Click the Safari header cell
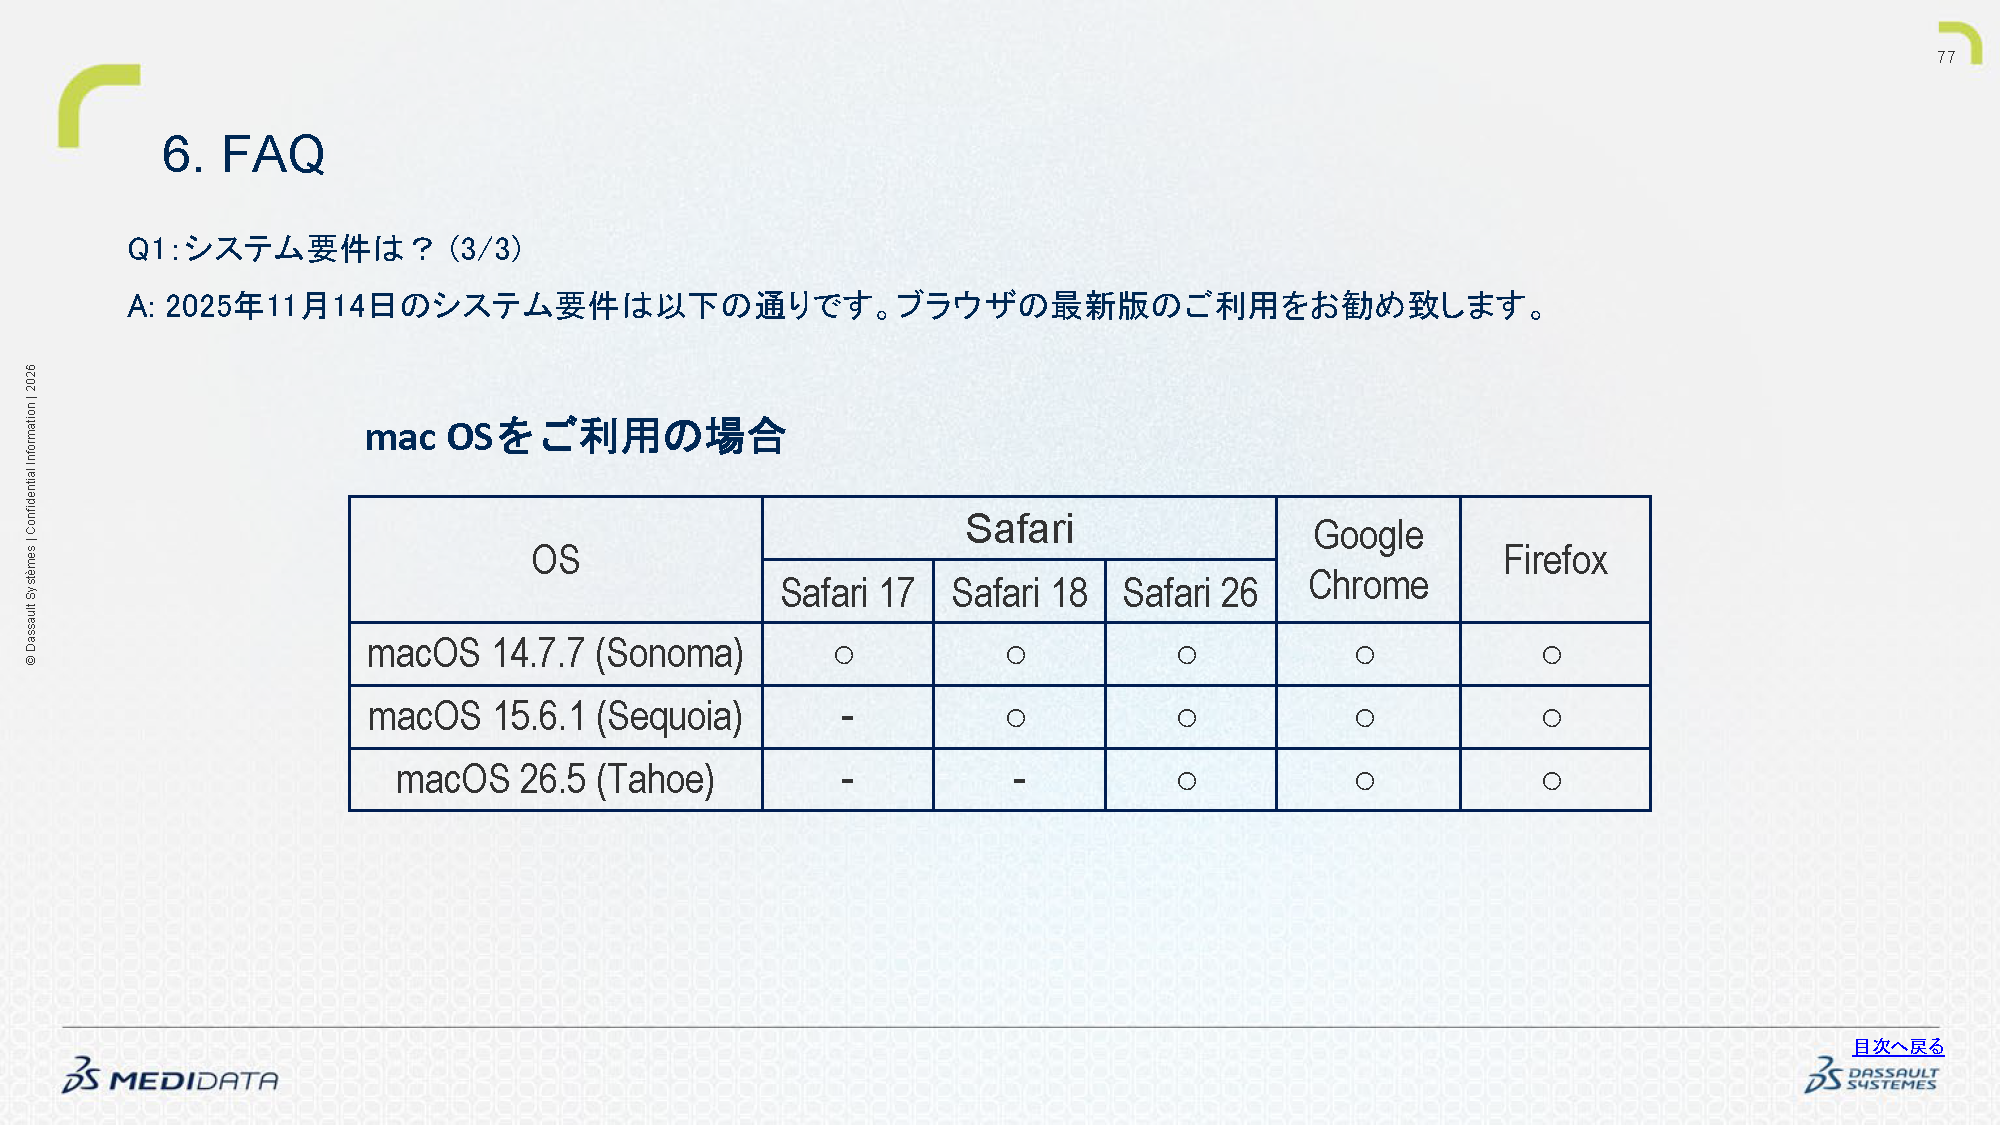2000x1125 pixels. 1019,528
